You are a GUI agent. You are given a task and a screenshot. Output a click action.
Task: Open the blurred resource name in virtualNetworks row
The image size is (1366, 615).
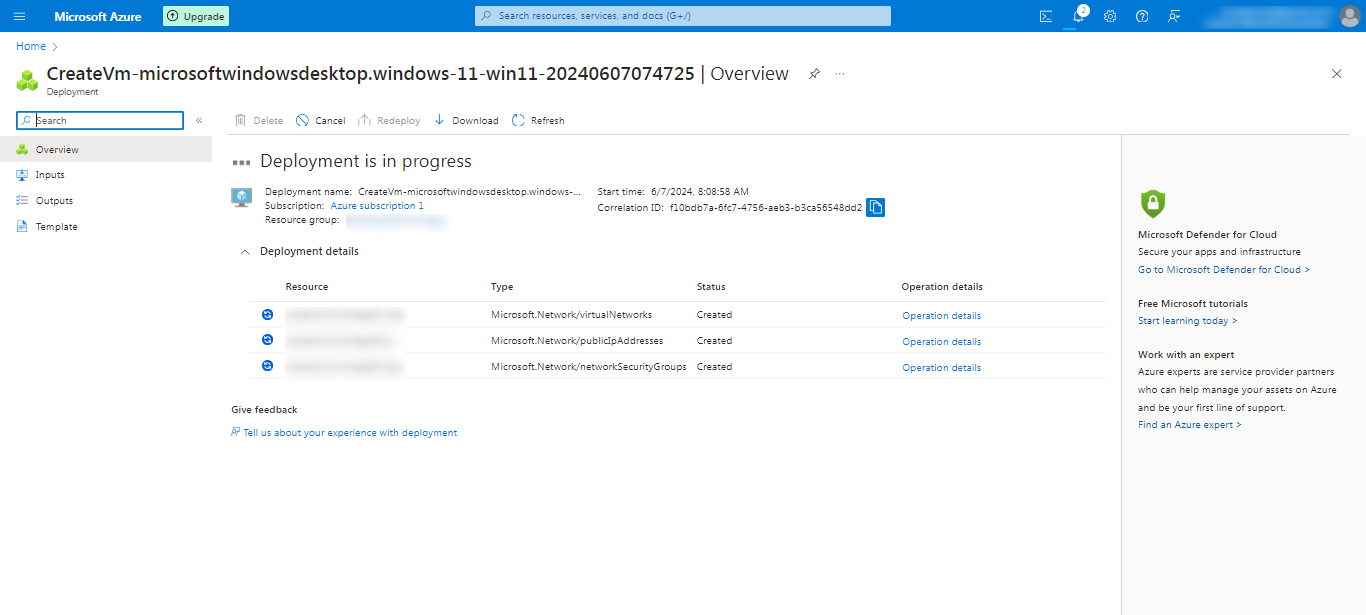click(x=344, y=314)
